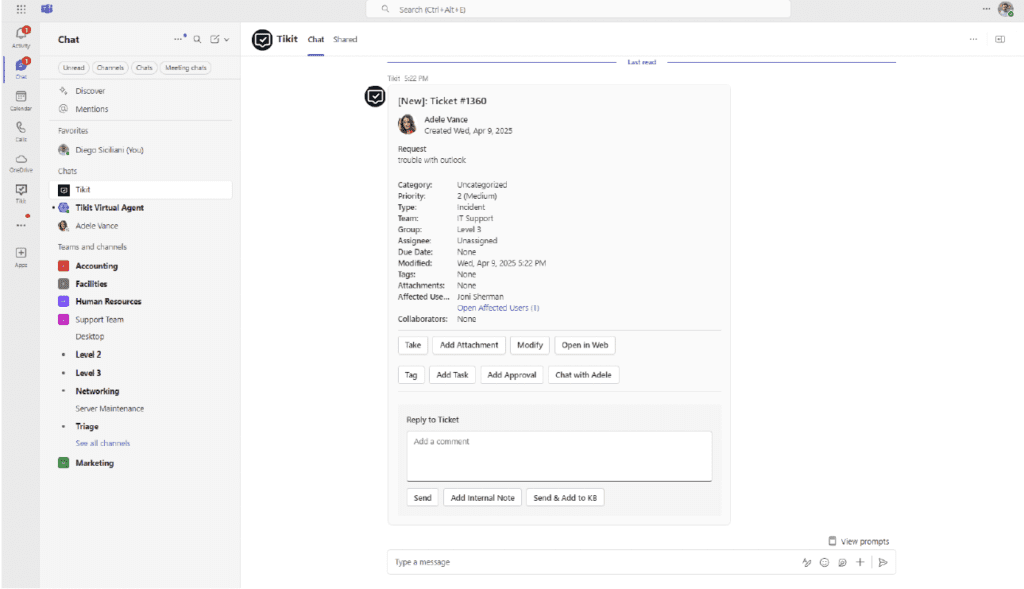Viewport: 1024px width, 589px height.
Task: Filter chats by Unread
Action: tap(74, 68)
